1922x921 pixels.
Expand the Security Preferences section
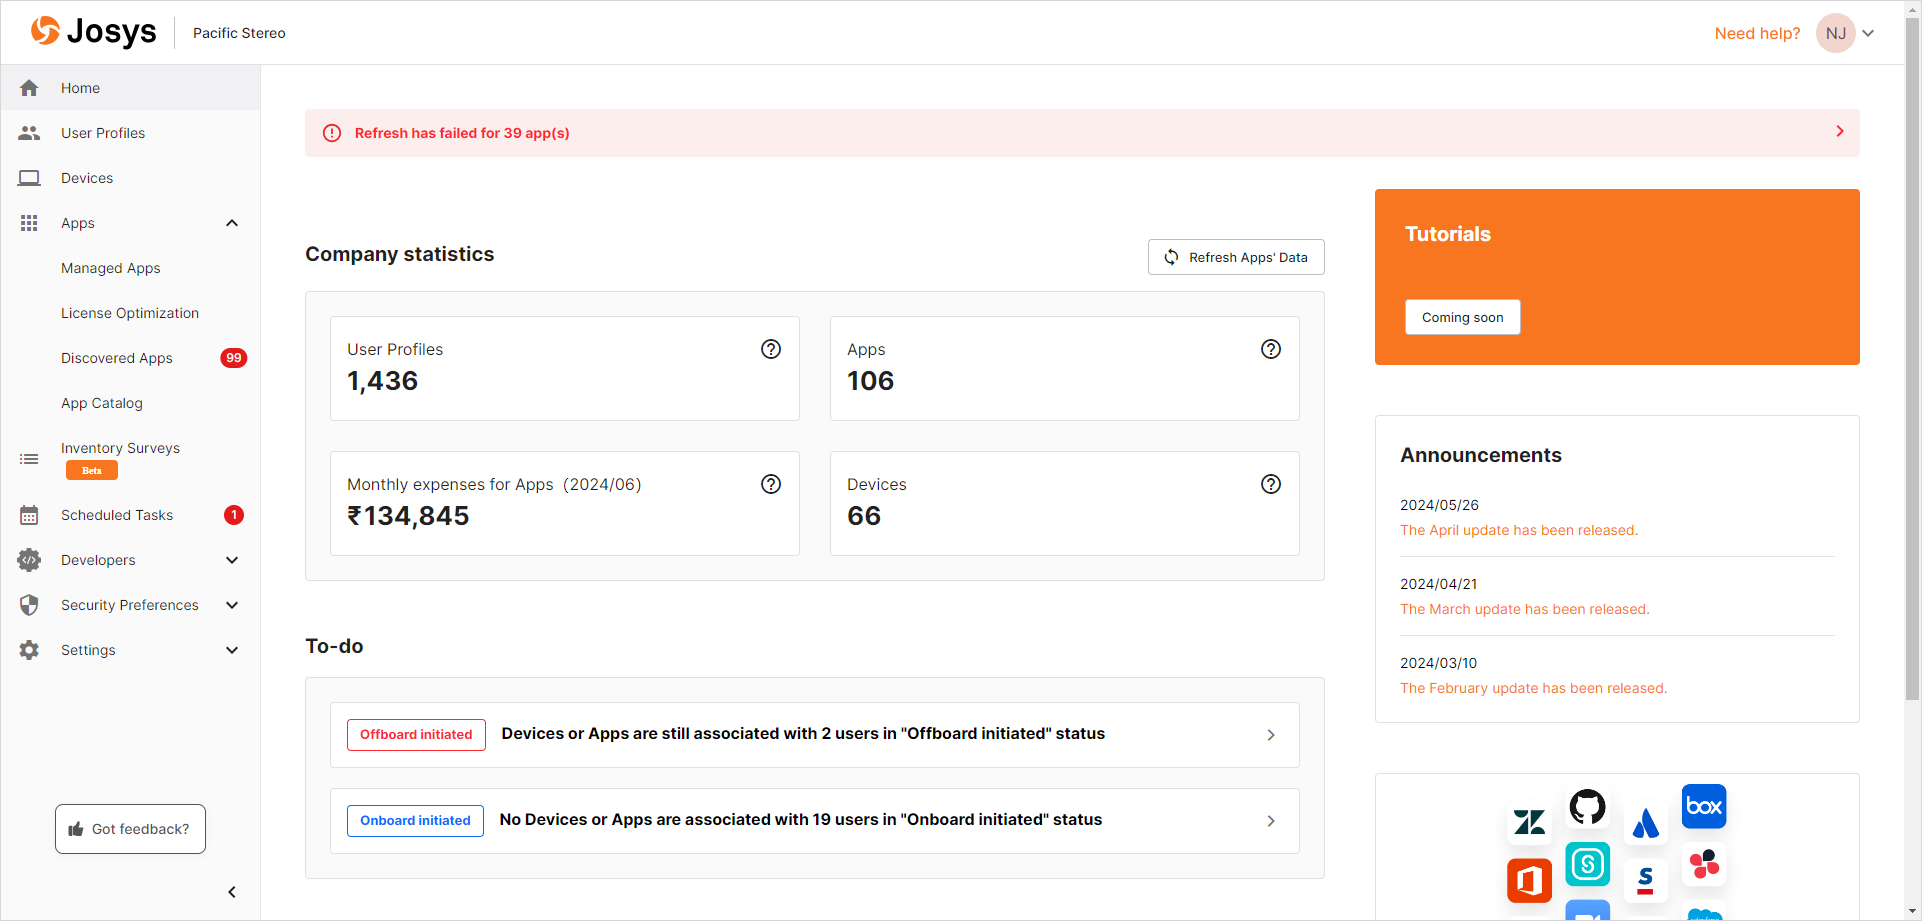pos(232,605)
